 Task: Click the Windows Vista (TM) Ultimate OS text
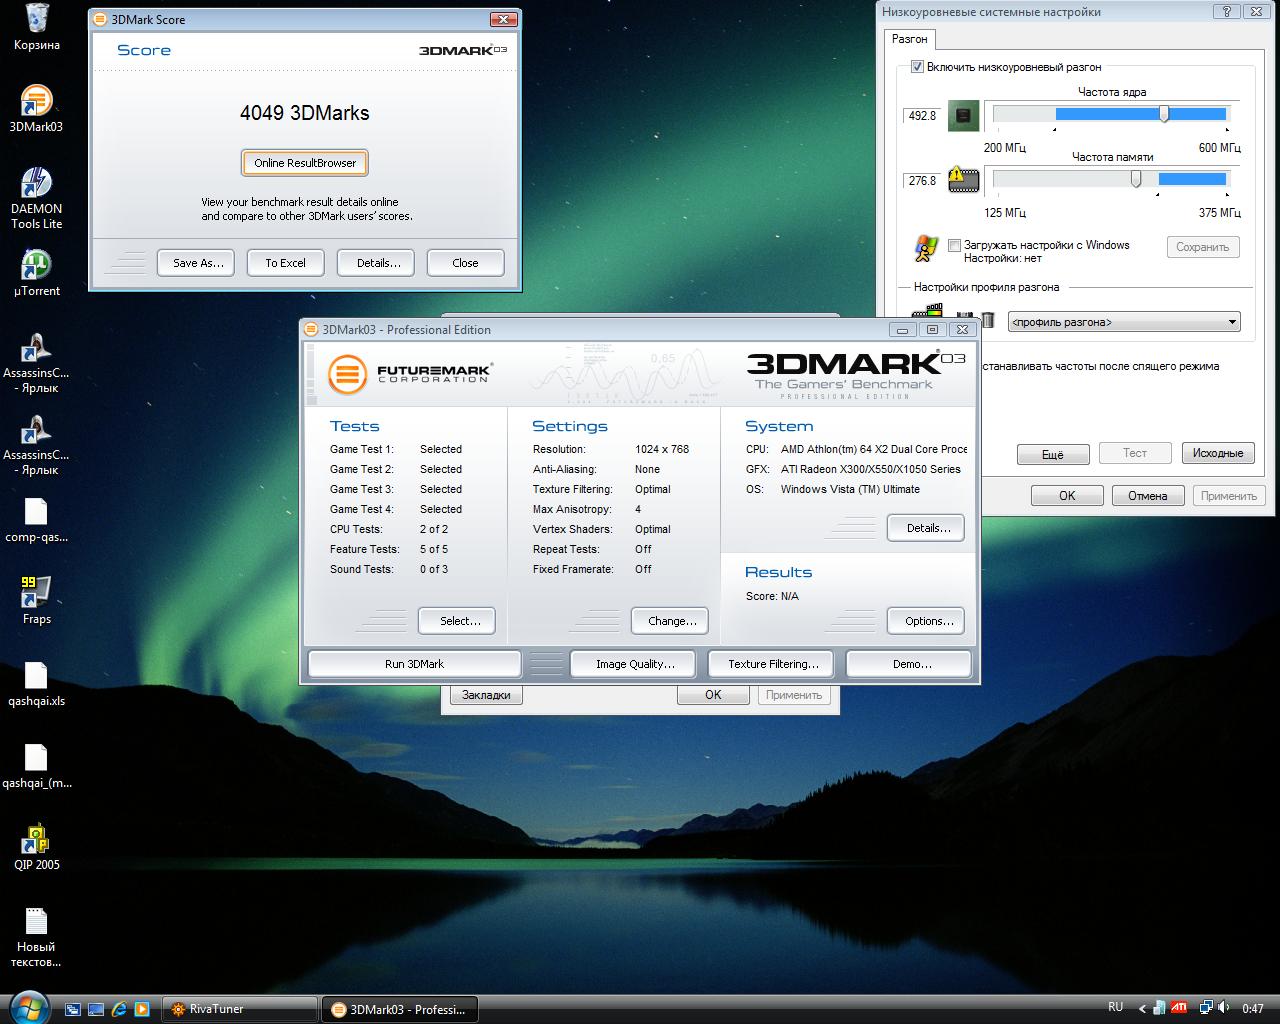(850, 489)
